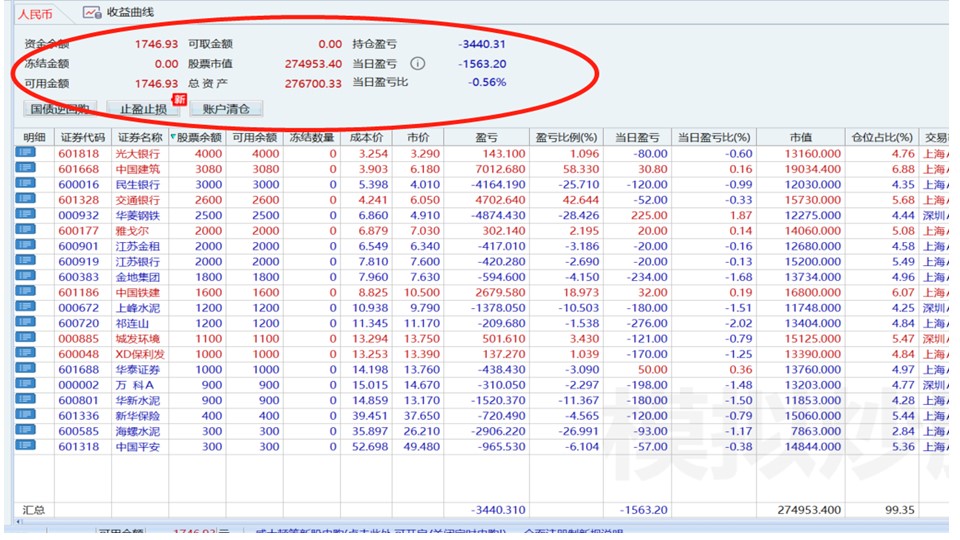Click the info icon beside 当日盈亏
The image size is (960, 540).
[x=418, y=63]
